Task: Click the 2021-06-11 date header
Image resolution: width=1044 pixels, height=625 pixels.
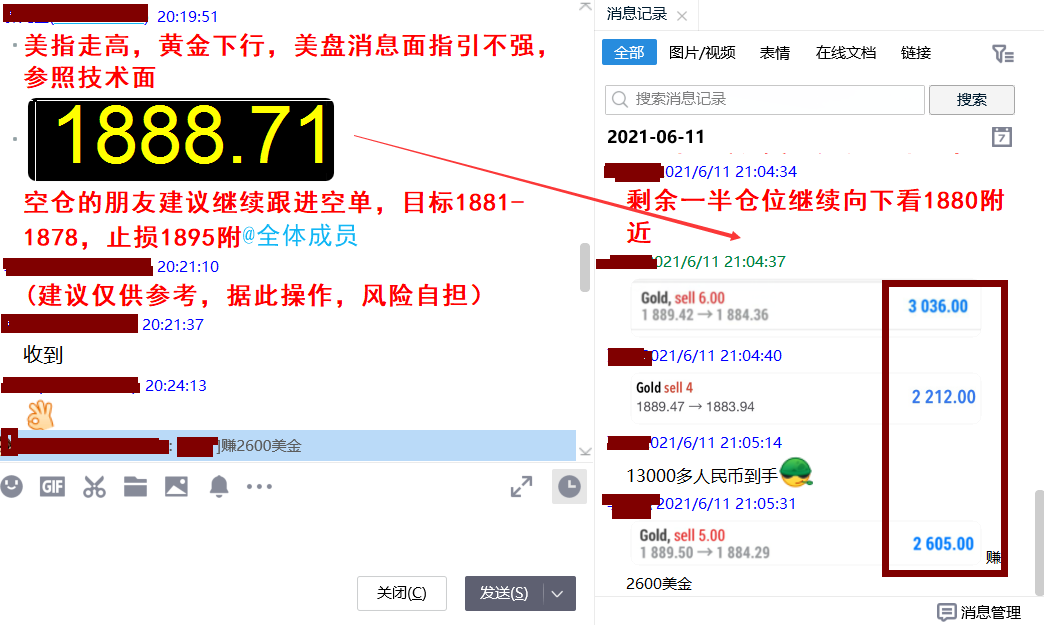Action: (656, 137)
